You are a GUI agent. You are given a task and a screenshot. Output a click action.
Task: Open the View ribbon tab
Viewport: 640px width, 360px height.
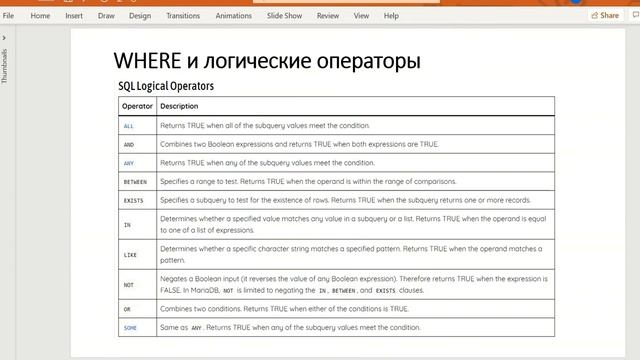[x=361, y=16]
